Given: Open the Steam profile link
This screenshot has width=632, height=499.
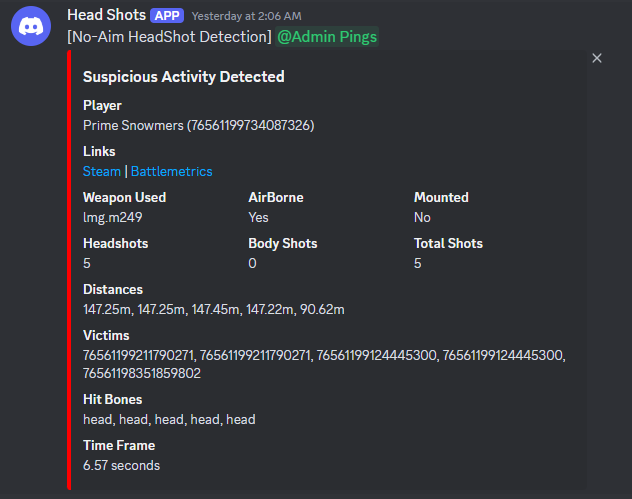Looking at the screenshot, I should coord(101,171).
